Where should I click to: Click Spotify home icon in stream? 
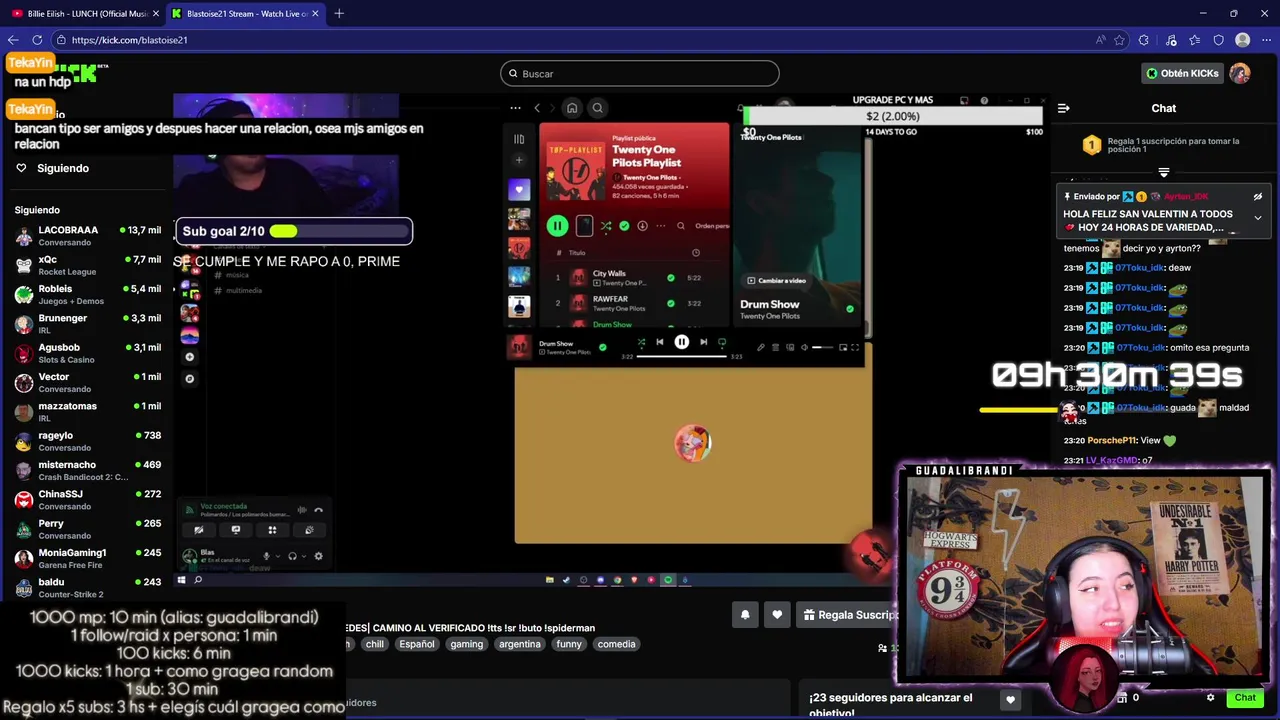572,108
